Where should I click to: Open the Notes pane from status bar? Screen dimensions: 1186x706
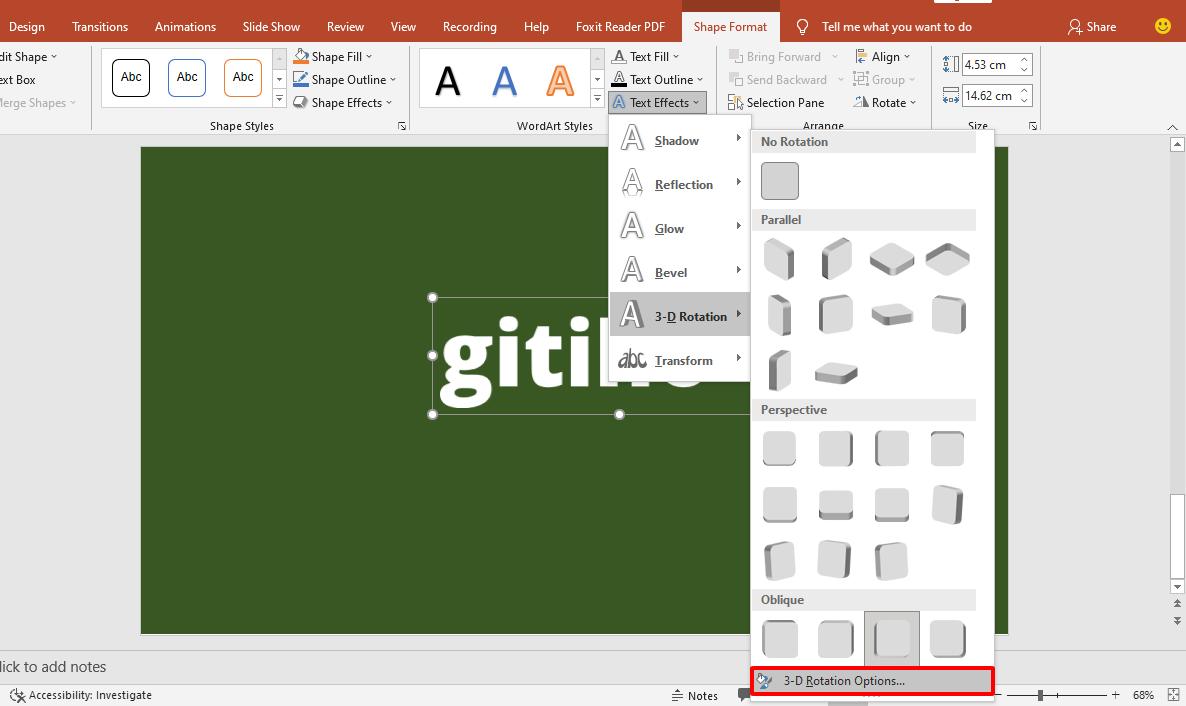click(x=694, y=695)
